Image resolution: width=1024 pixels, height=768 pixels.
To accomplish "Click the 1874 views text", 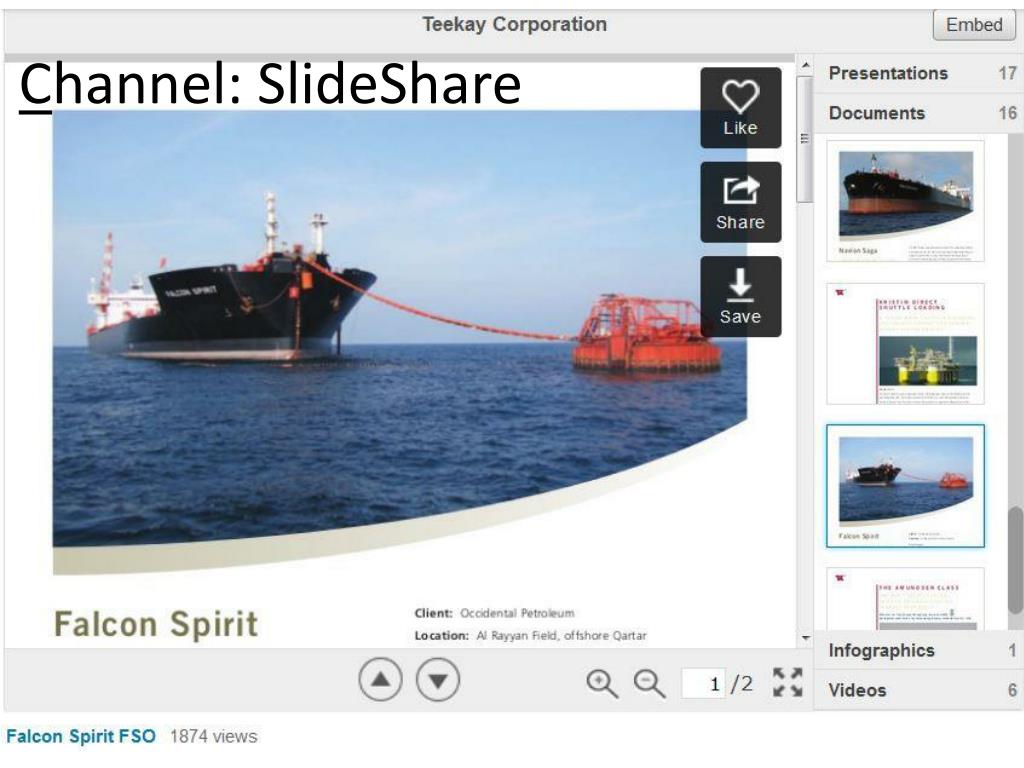I will point(214,737).
